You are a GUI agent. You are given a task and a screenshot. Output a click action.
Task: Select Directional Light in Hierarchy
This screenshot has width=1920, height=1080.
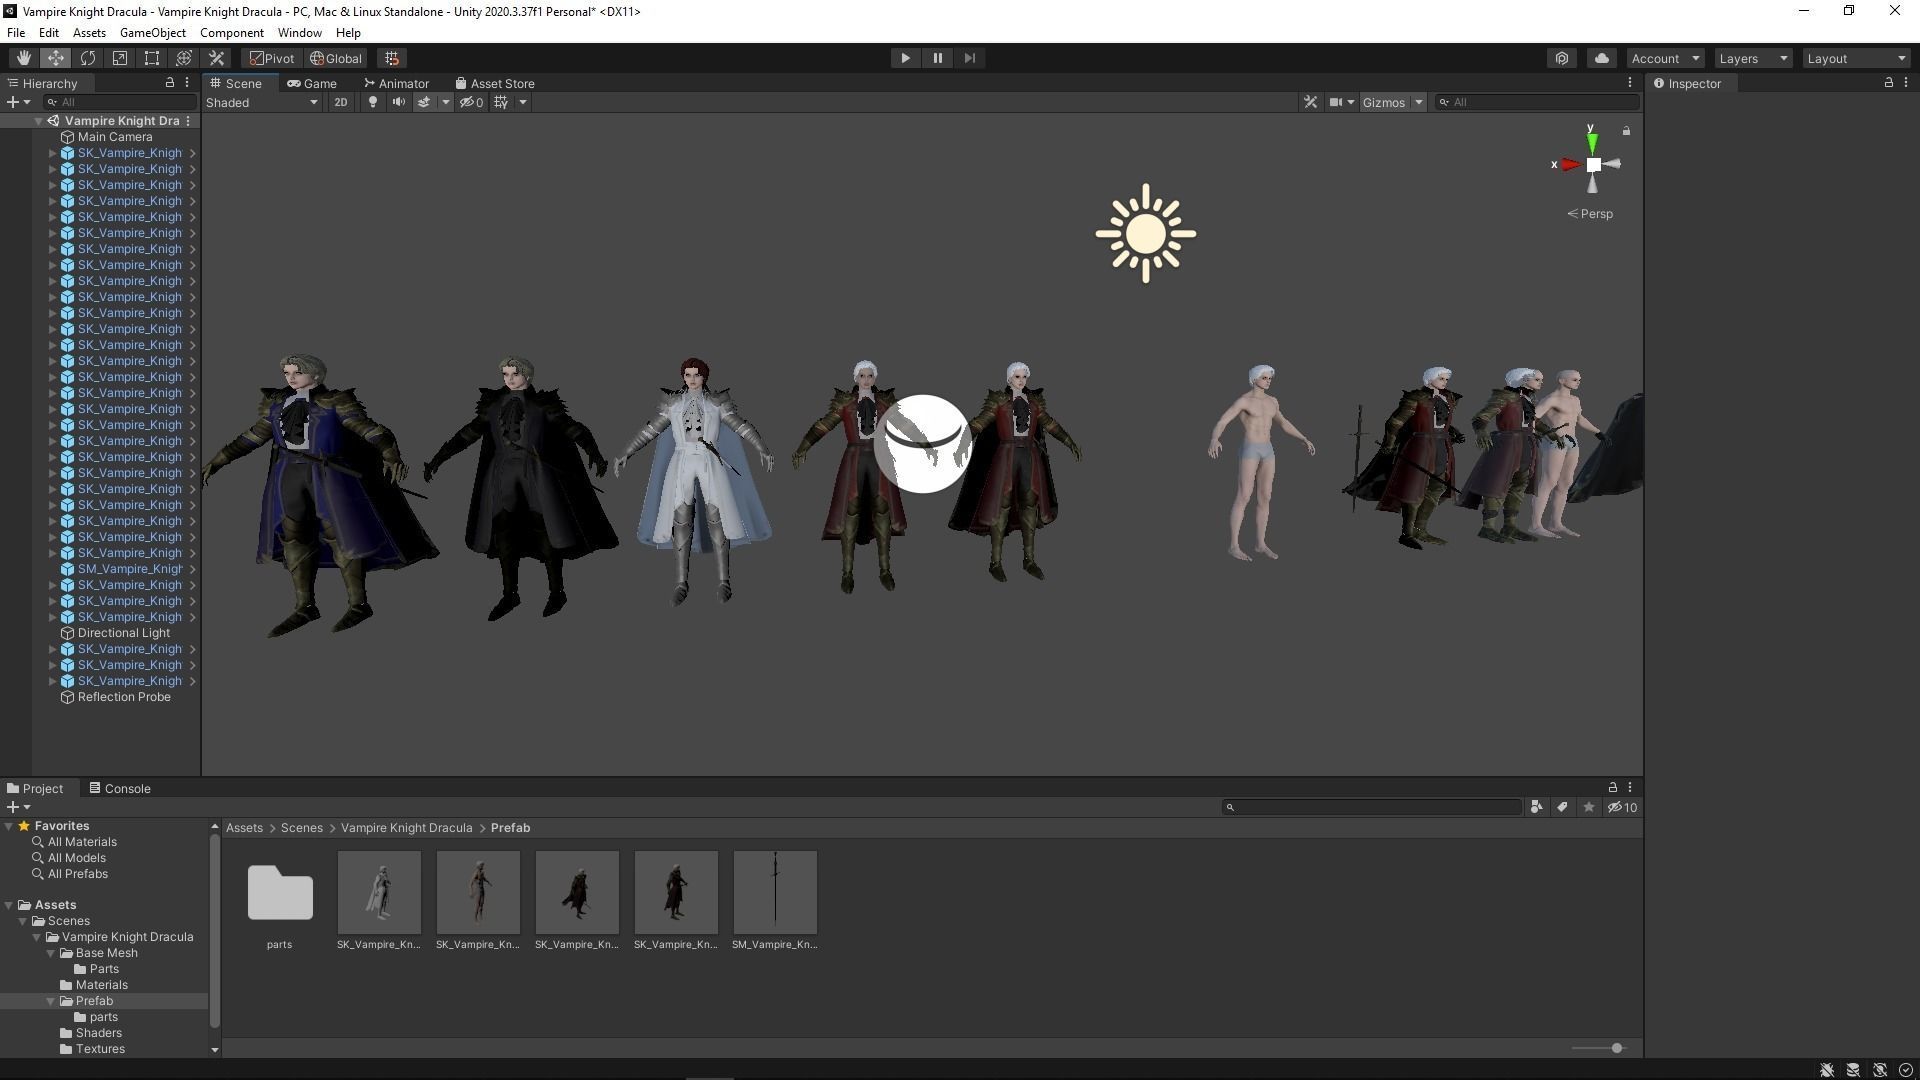click(124, 633)
